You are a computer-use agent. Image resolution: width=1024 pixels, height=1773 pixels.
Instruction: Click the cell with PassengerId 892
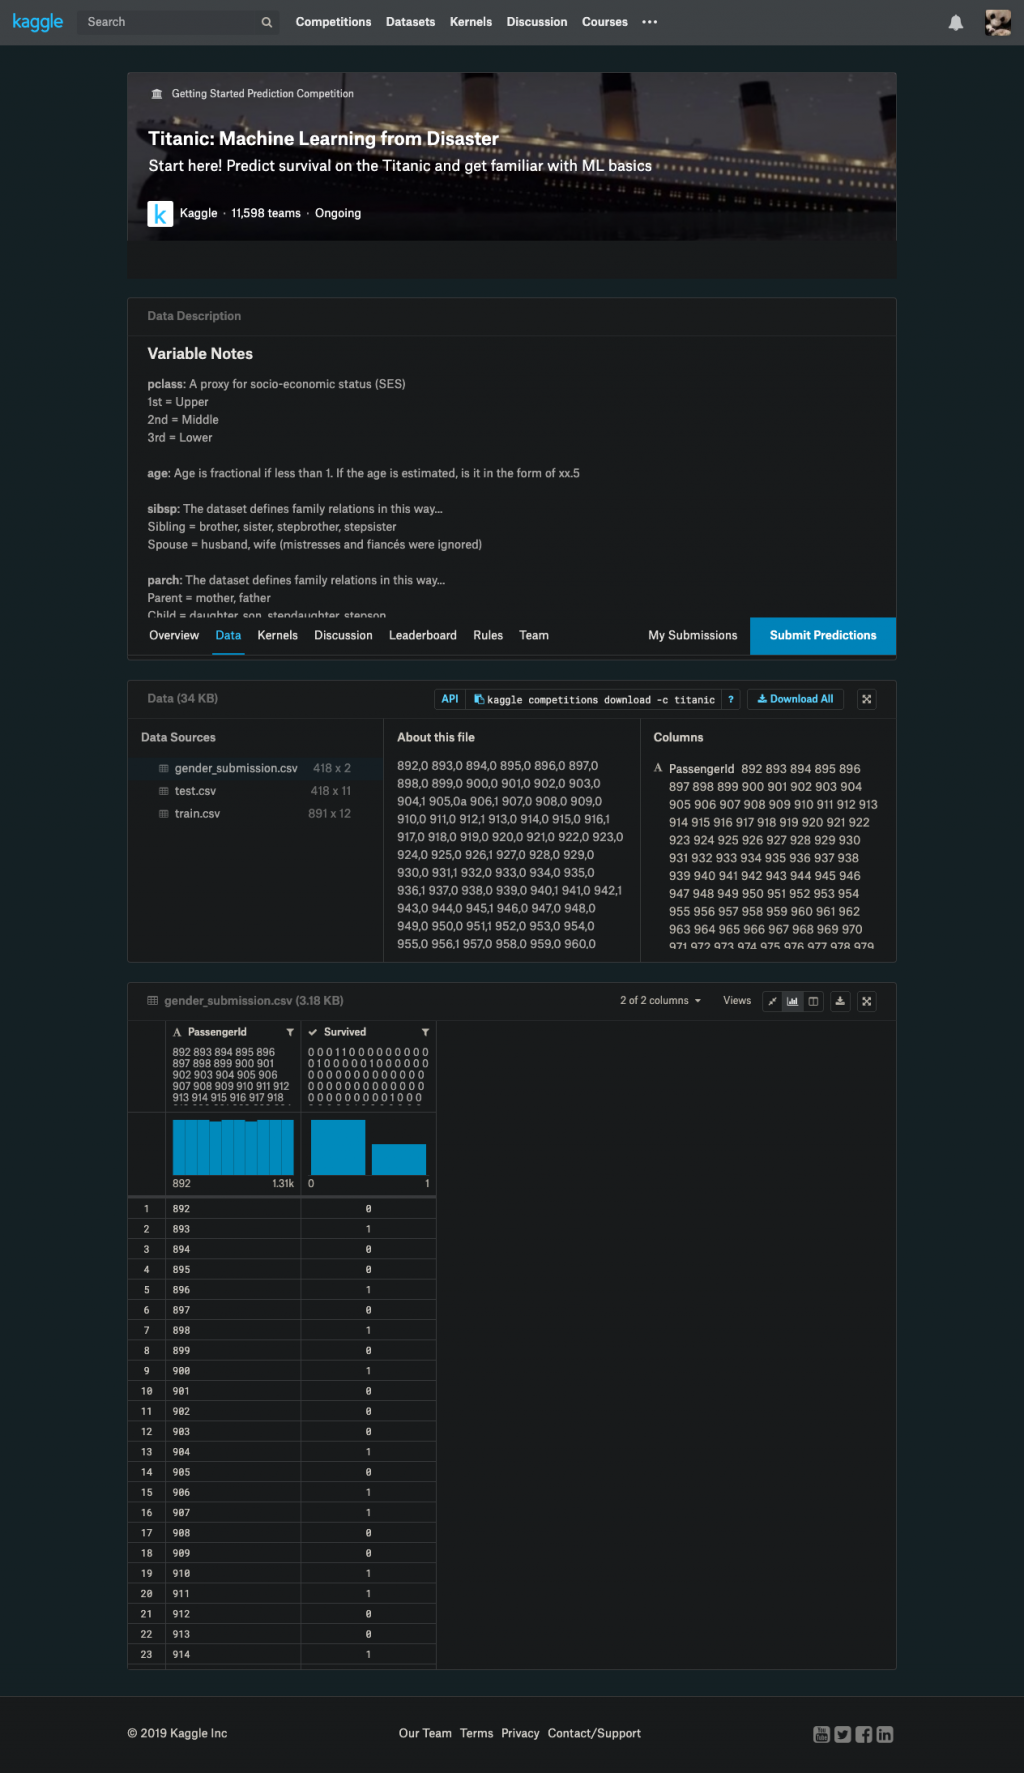click(233, 1209)
